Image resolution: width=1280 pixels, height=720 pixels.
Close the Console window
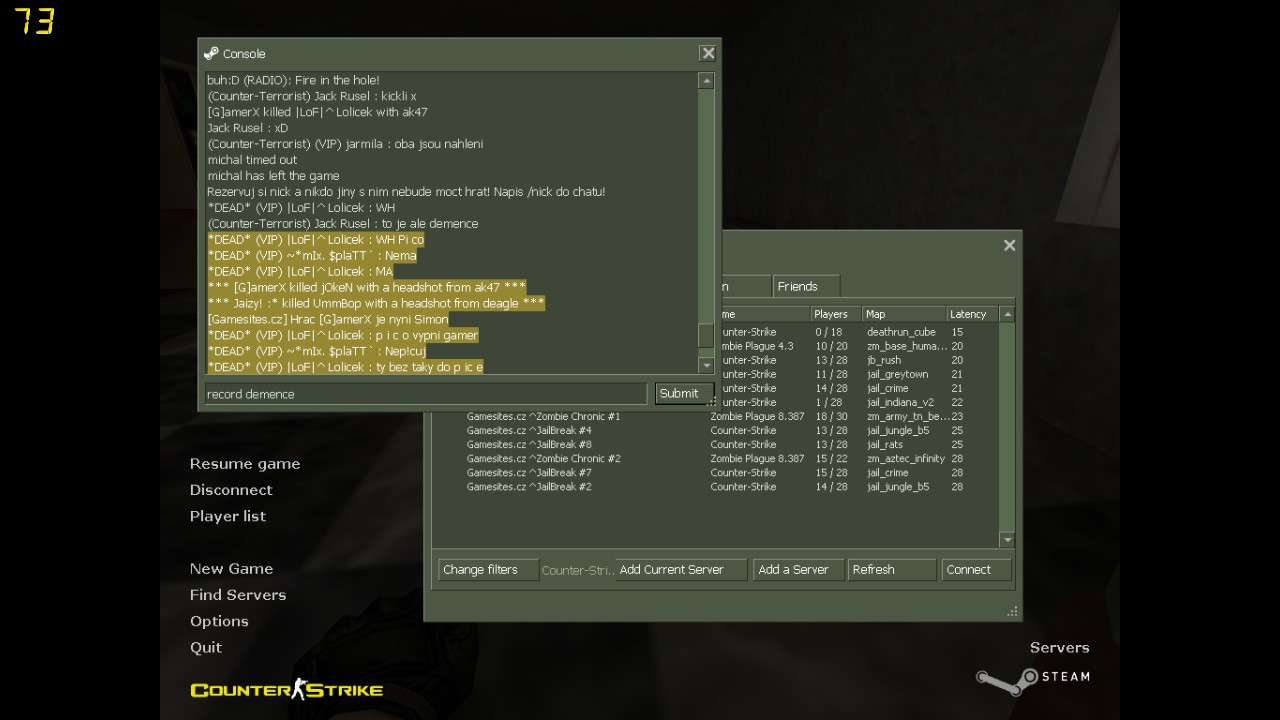tap(708, 53)
